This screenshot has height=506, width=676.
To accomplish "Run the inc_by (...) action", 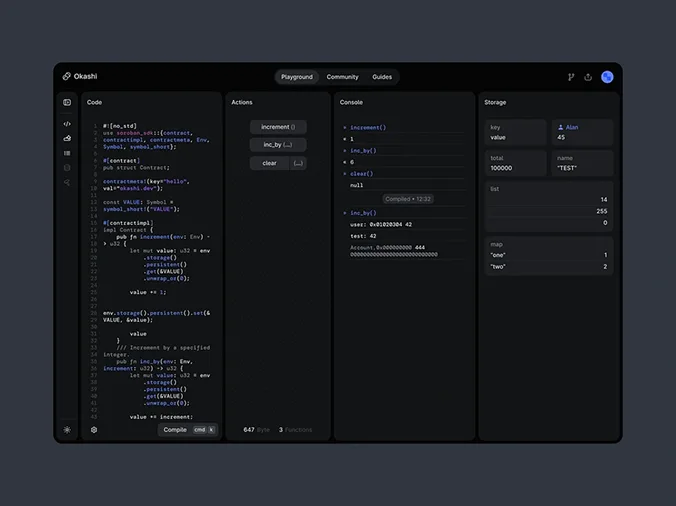I will coord(278,145).
